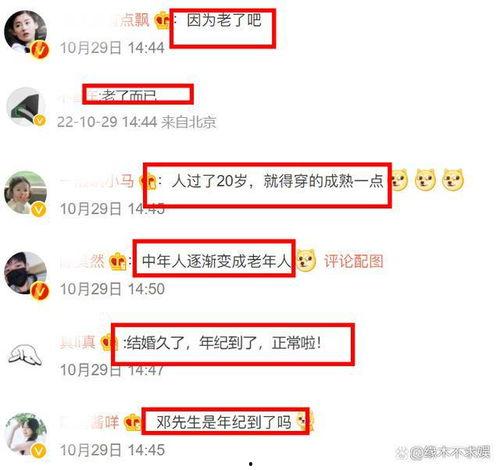Click the last doge emoji after 成熟一点
Viewport: 500px width, 470px height.
point(452,180)
